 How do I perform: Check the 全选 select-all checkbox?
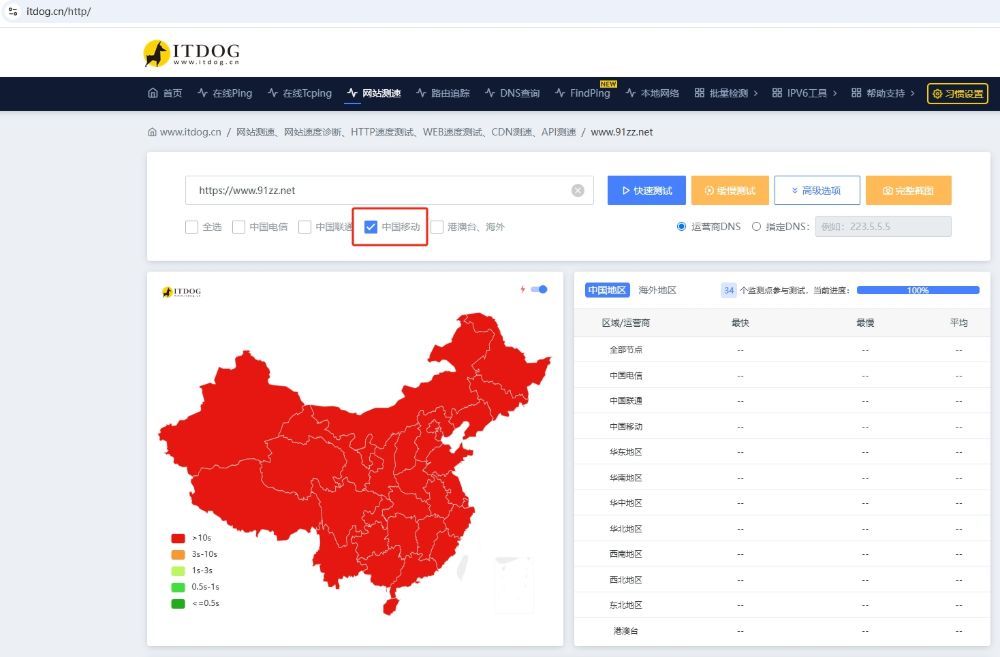[x=191, y=227]
